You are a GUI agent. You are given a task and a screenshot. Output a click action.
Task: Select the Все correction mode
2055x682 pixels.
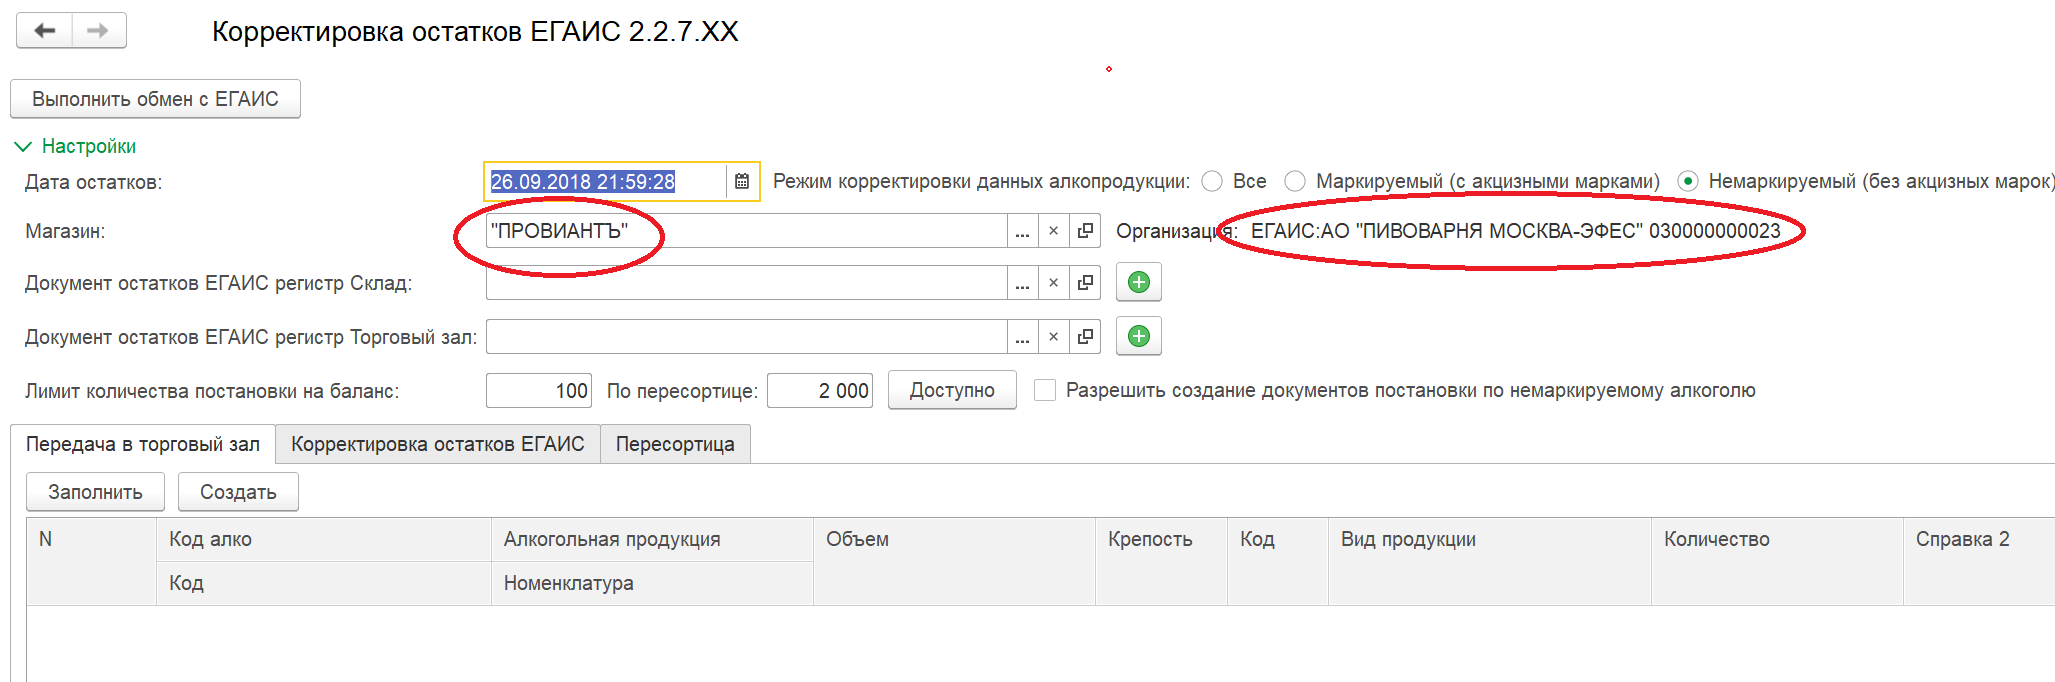click(1213, 182)
